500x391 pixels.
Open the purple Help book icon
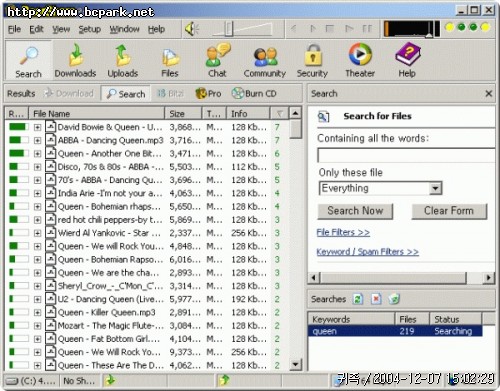coord(407,55)
